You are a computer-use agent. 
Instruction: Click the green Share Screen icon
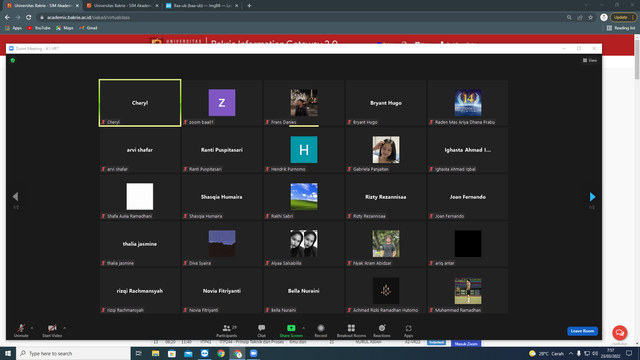click(291, 328)
